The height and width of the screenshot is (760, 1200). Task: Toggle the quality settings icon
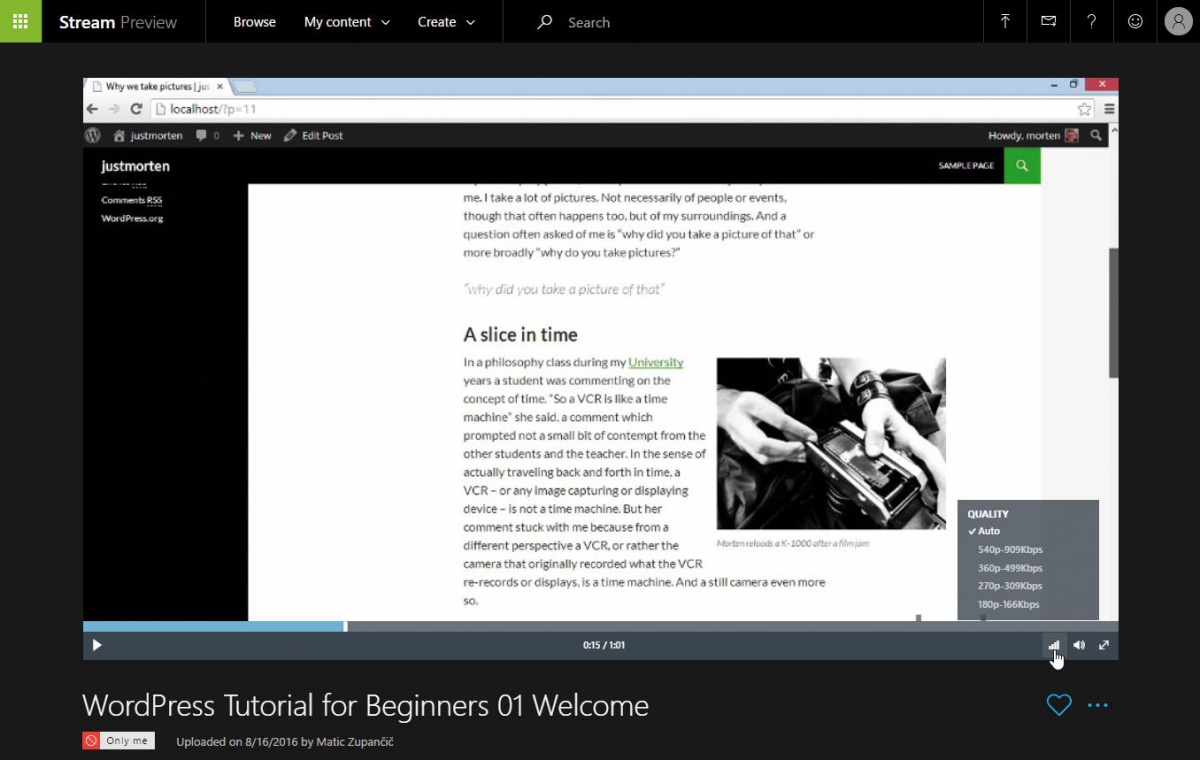pyautogui.click(x=1054, y=645)
